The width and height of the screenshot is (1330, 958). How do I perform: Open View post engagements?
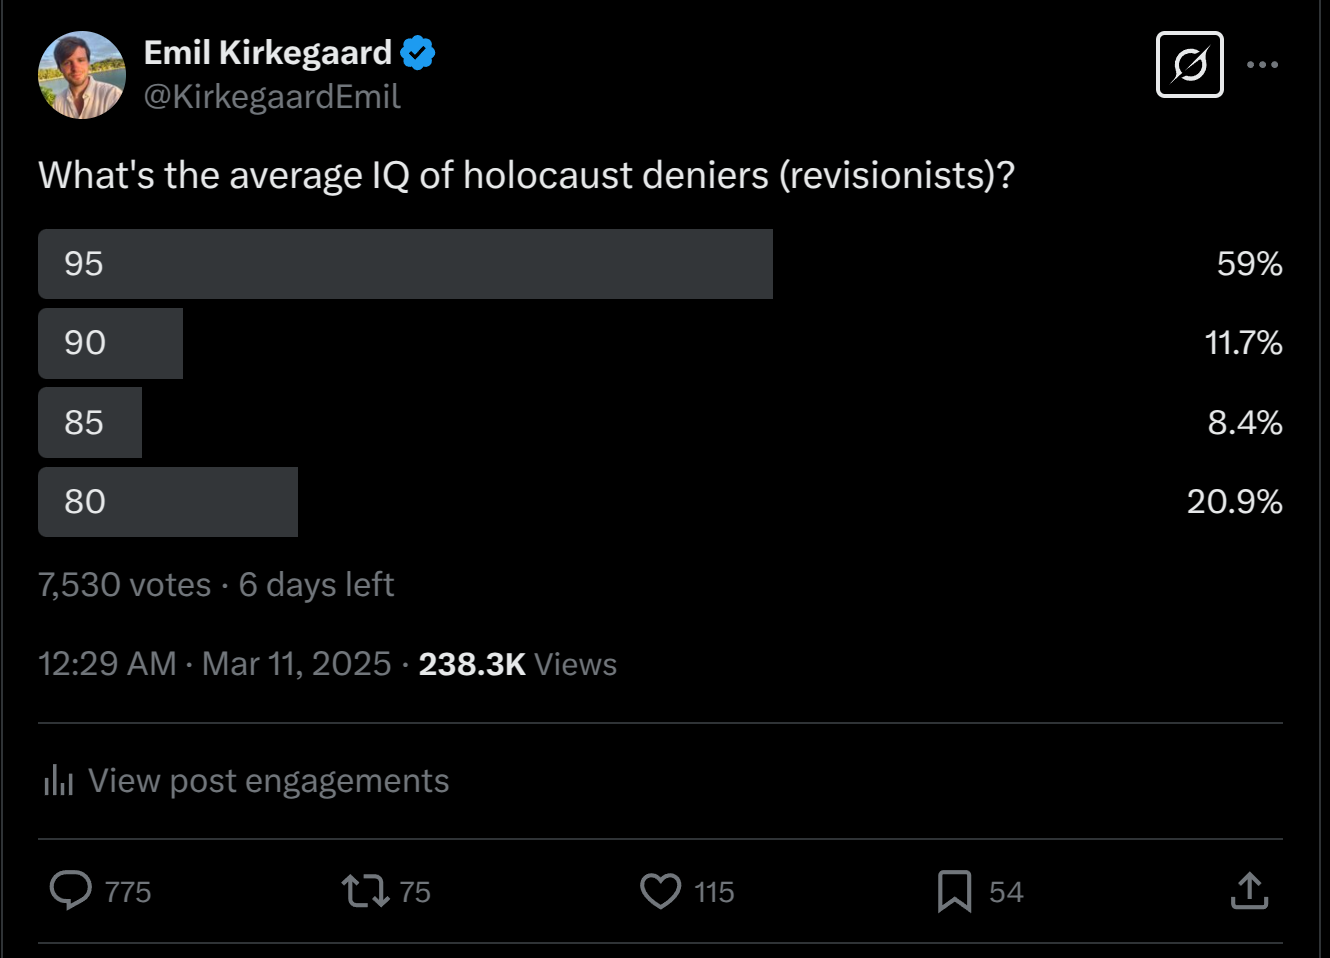pos(268,781)
